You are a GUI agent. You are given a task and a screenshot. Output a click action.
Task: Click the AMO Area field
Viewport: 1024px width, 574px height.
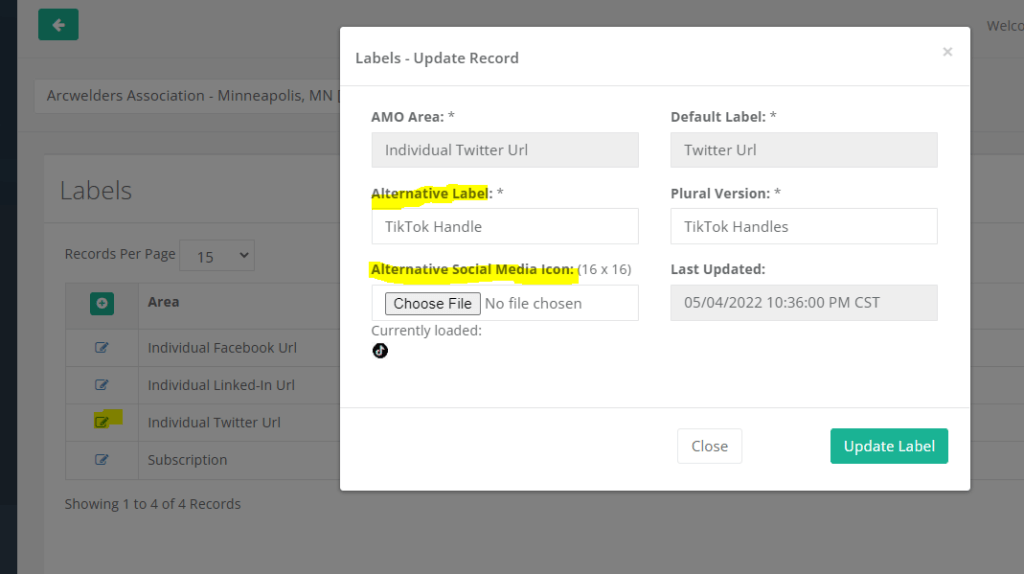[x=504, y=150]
